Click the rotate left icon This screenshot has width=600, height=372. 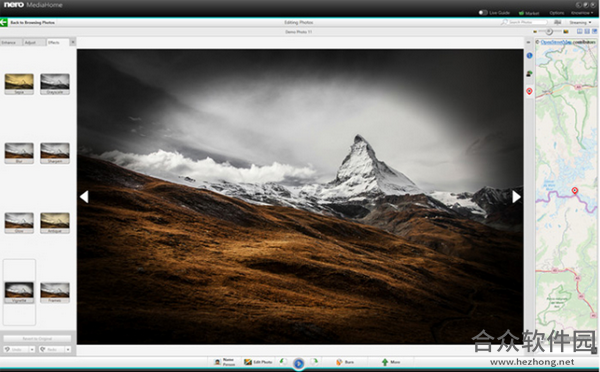click(283, 362)
